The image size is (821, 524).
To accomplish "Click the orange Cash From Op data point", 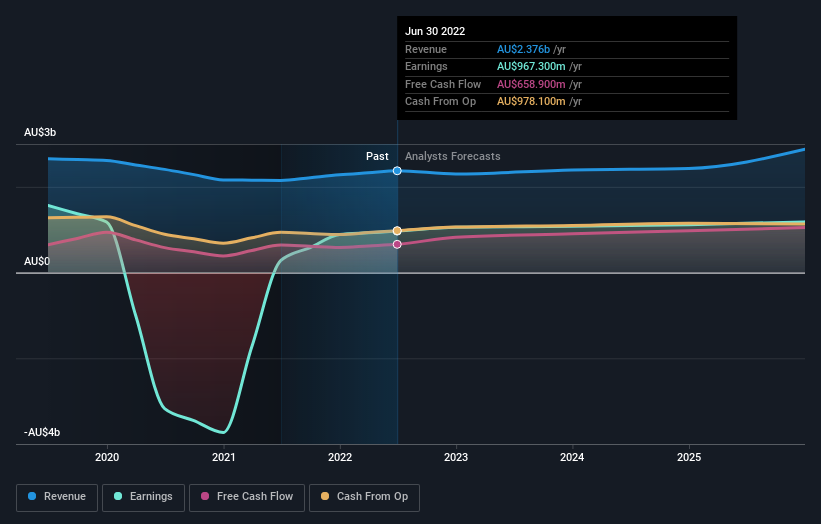I will 397,231.
